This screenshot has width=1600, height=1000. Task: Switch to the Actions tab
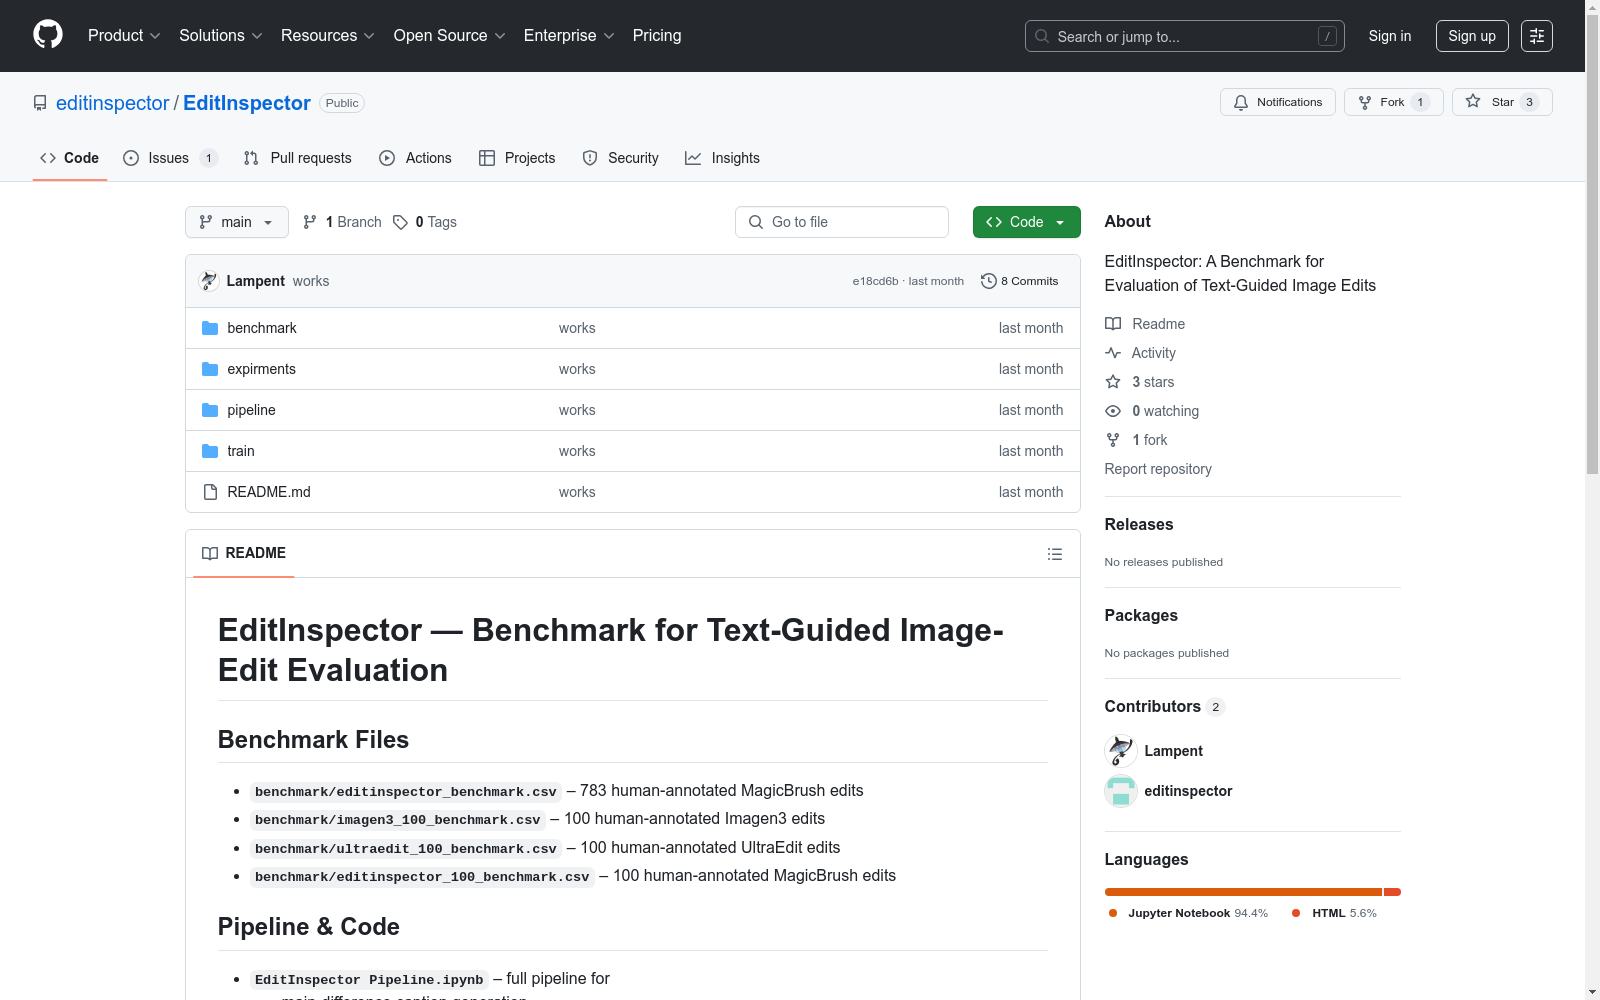(x=416, y=158)
